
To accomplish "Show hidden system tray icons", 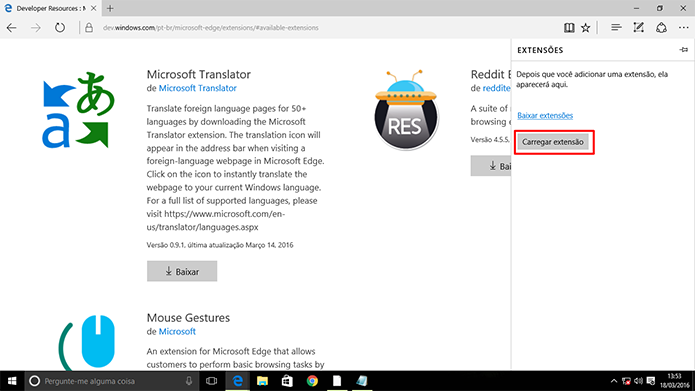I will point(614,381).
